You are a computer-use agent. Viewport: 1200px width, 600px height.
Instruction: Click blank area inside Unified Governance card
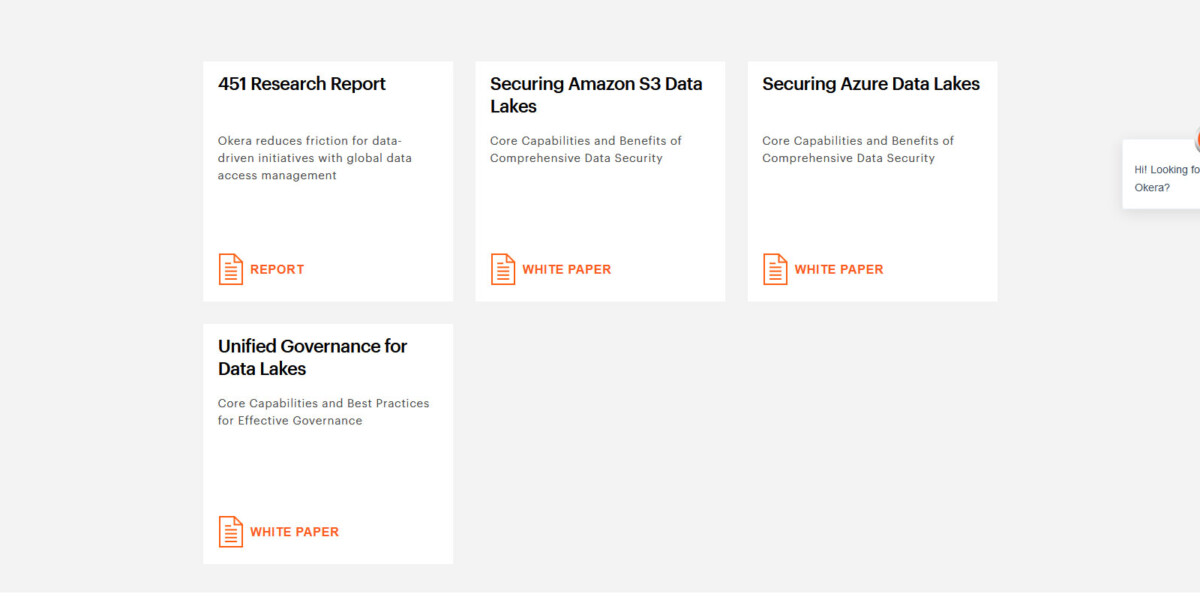point(328,470)
